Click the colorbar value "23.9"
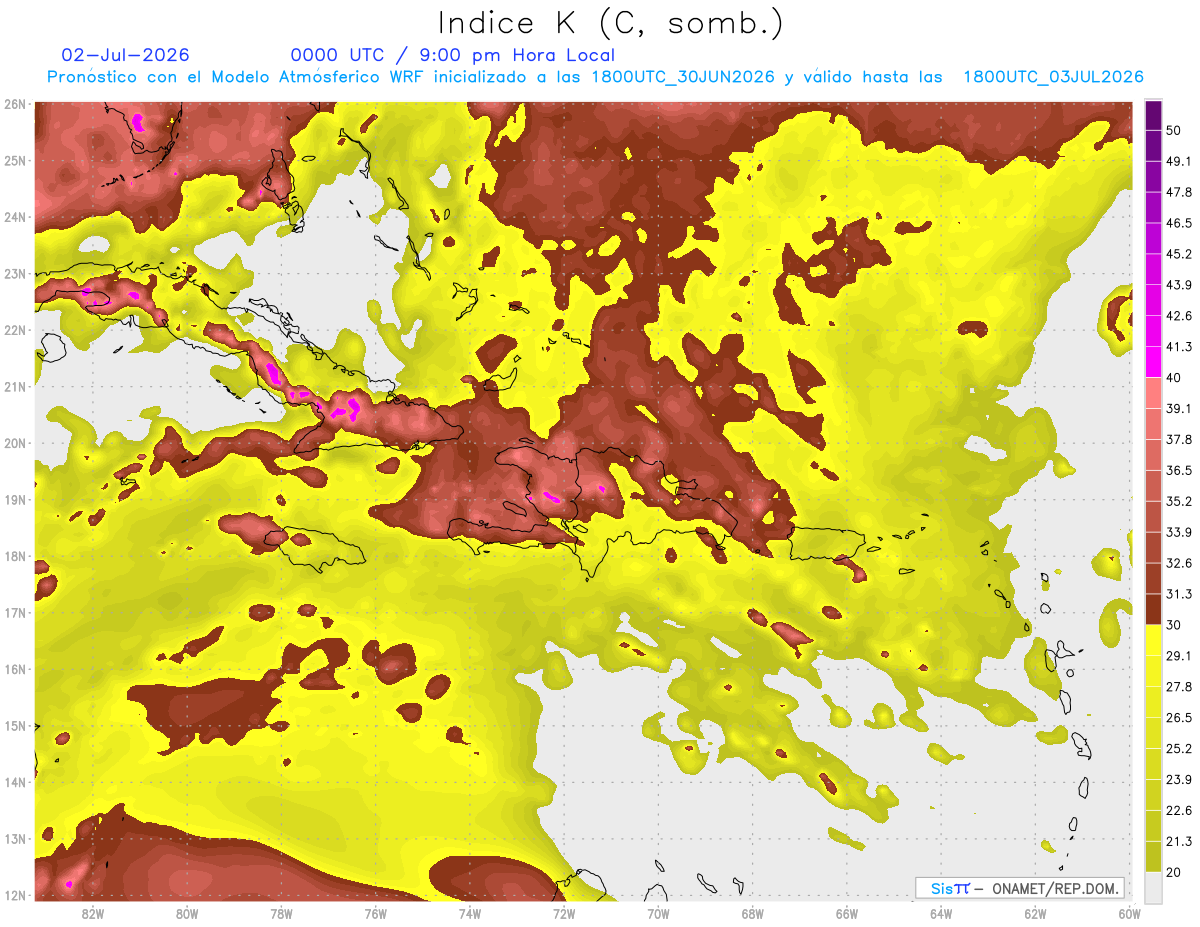1200x927 pixels. 1179,780
